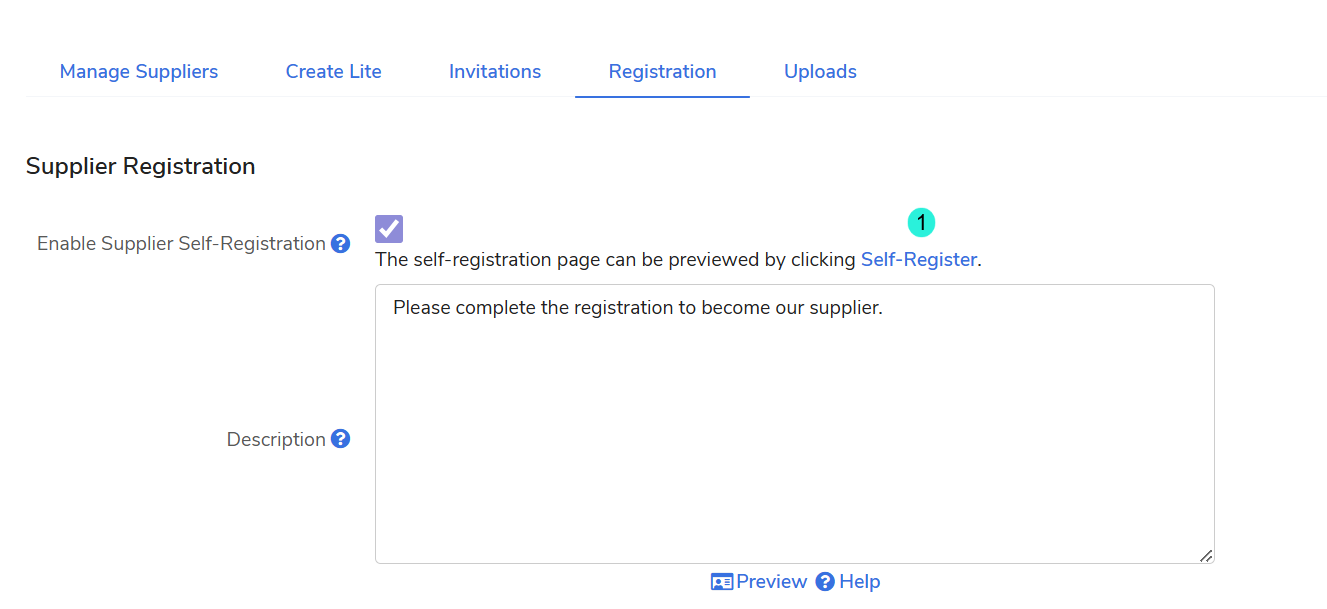Open the Help link below description
The image size is (1327, 609).
(x=859, y=582)
